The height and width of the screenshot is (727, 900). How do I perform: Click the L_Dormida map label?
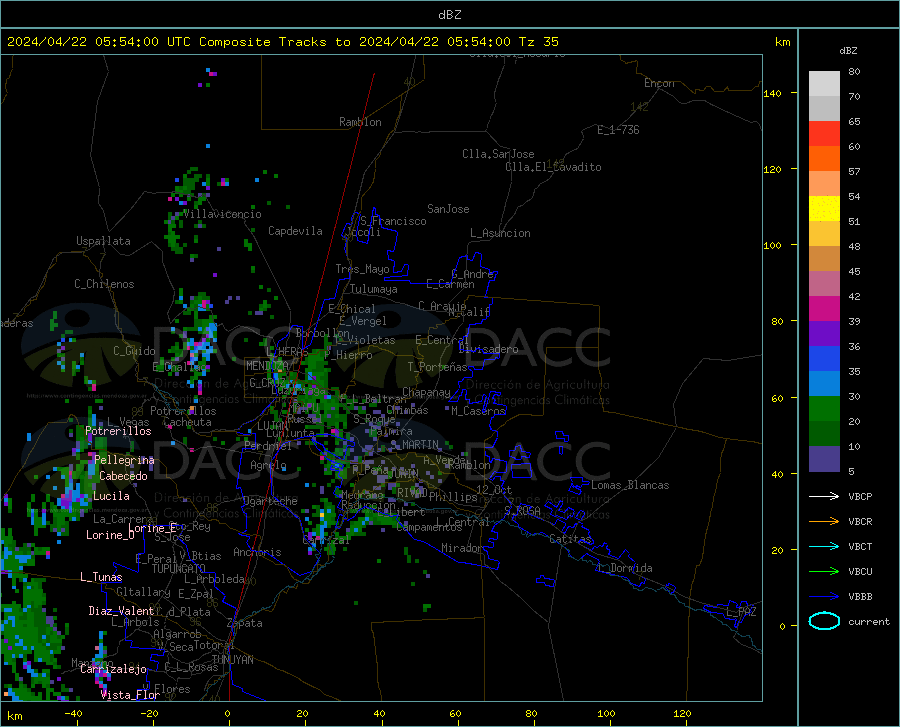[625, 568]
